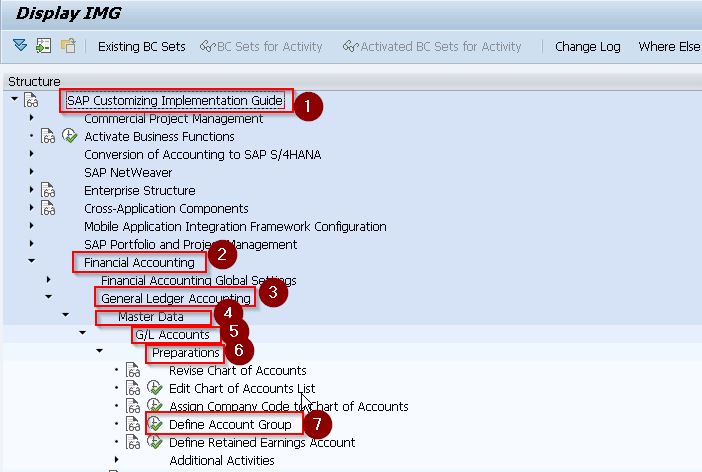Image resolution: width=702 pixels, height=472 pixels.
Task: Expand Cross-Application Components node
Action: (x=31, y=207)
